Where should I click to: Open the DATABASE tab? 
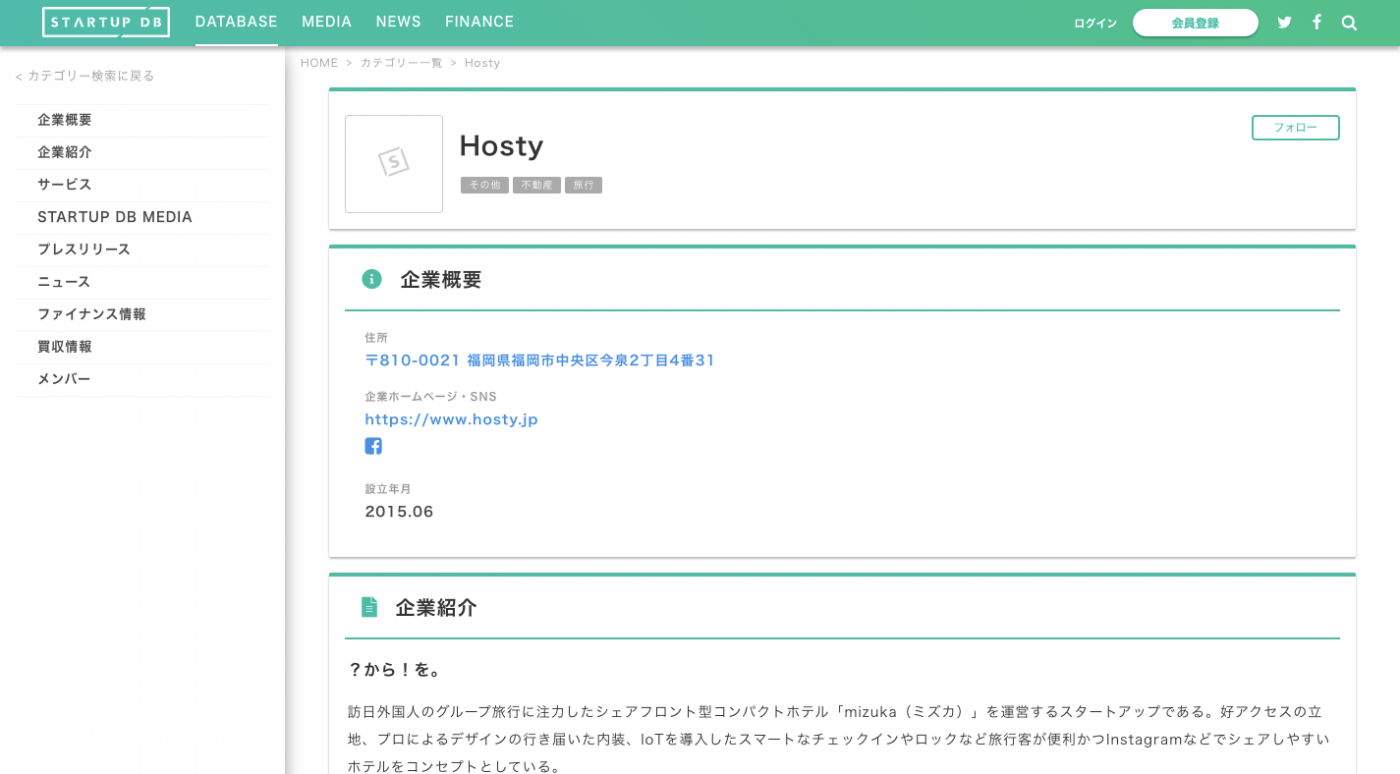236,22
